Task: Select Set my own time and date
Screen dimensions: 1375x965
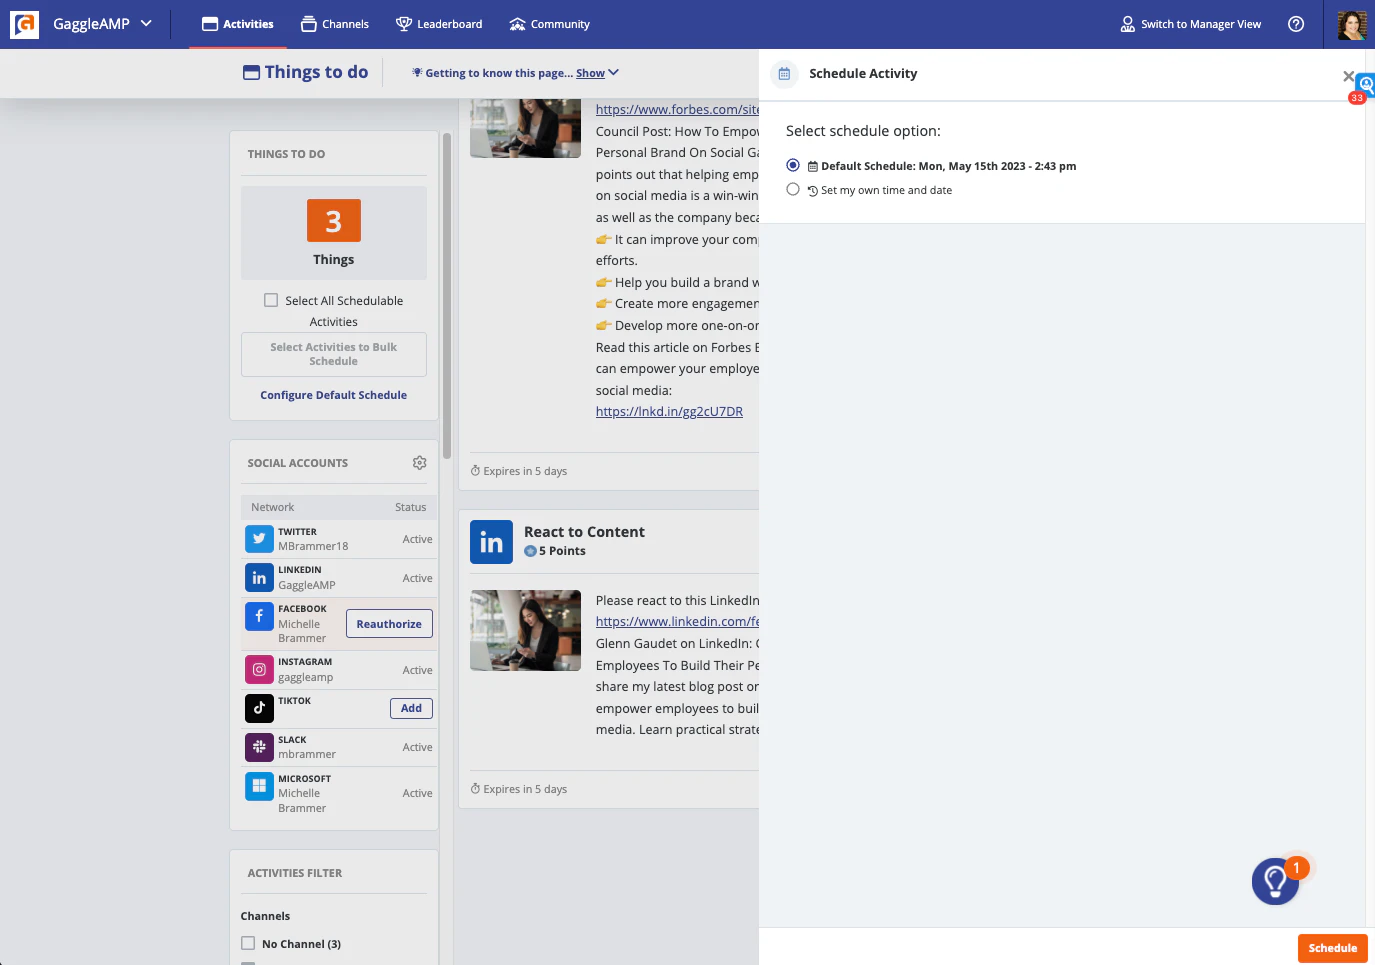Action: 793,189
